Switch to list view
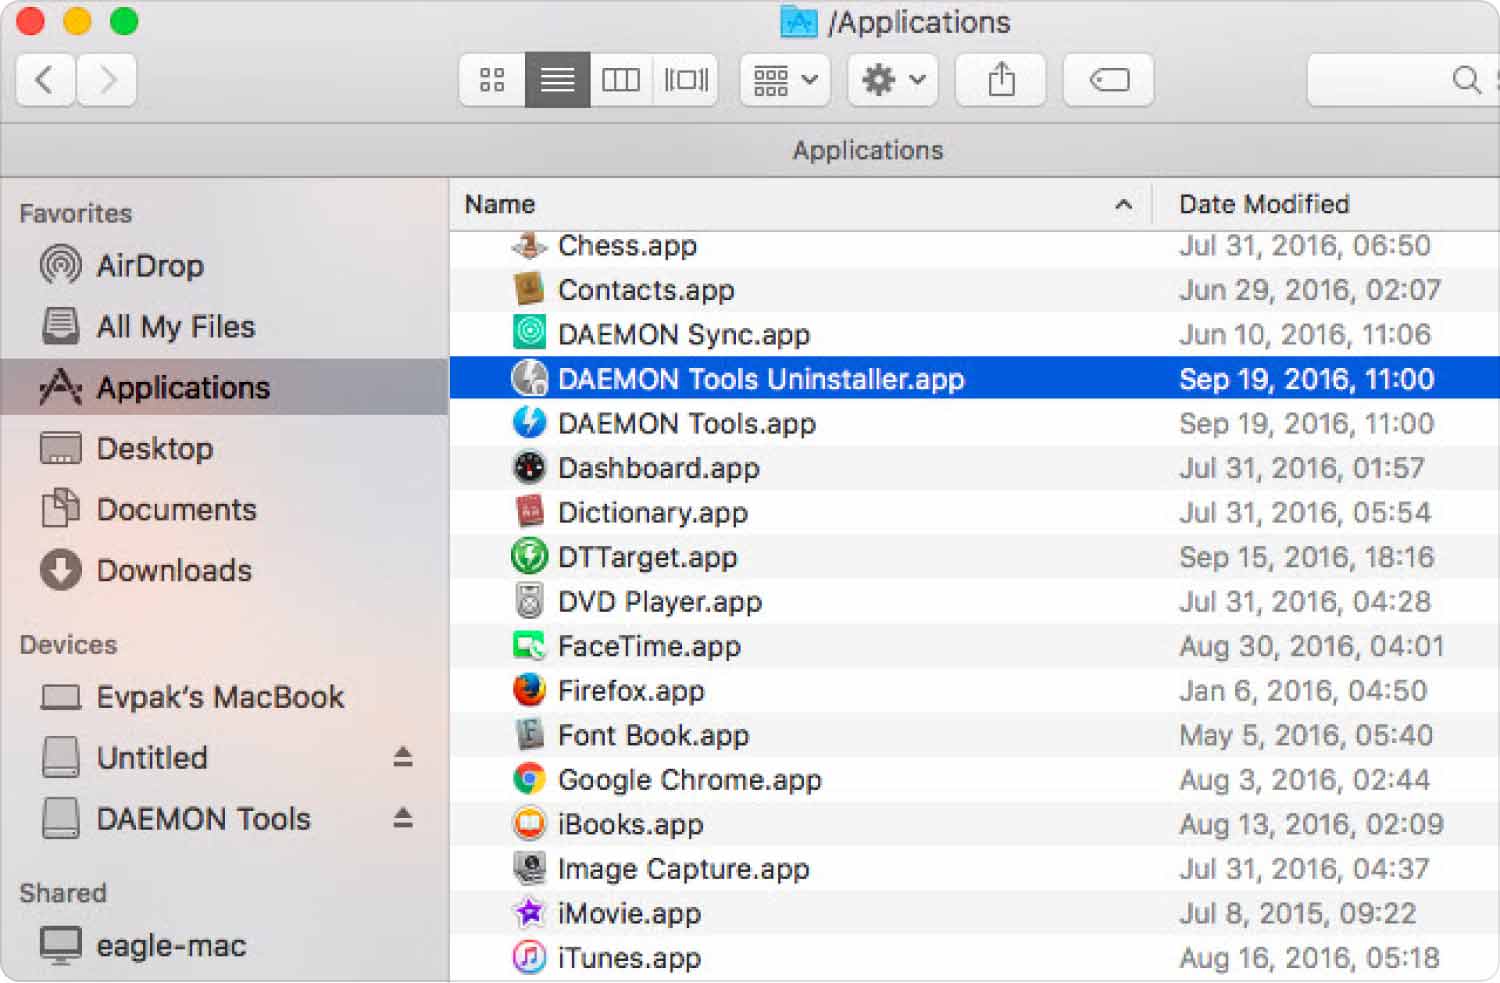Image resolution: width=1500 pixels, height=983 pixels. click(x=557, y=79)
